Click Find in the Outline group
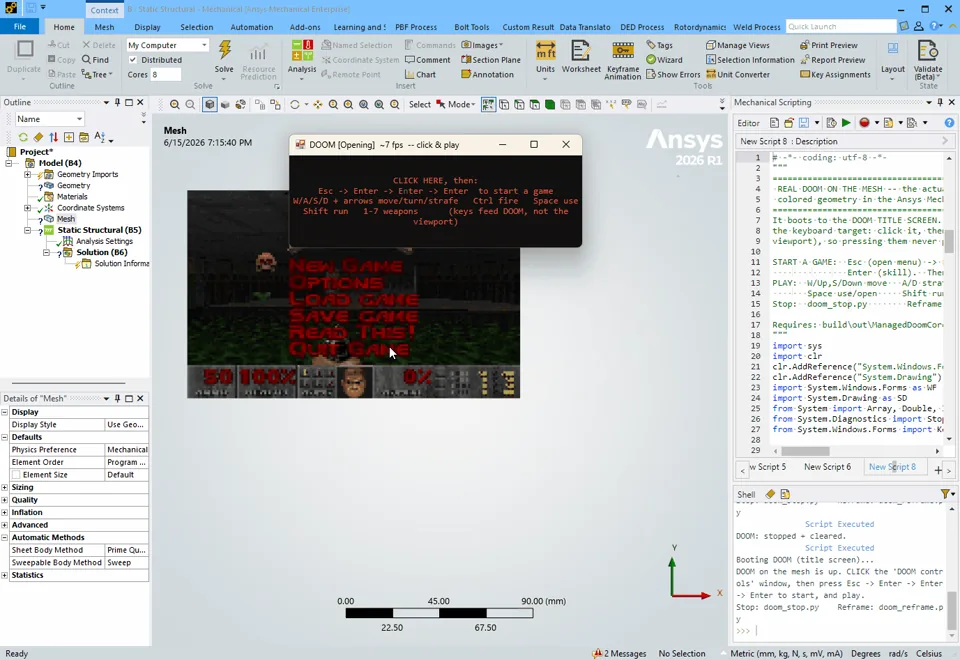Screen dimensions: 960x660 (96, 60)
